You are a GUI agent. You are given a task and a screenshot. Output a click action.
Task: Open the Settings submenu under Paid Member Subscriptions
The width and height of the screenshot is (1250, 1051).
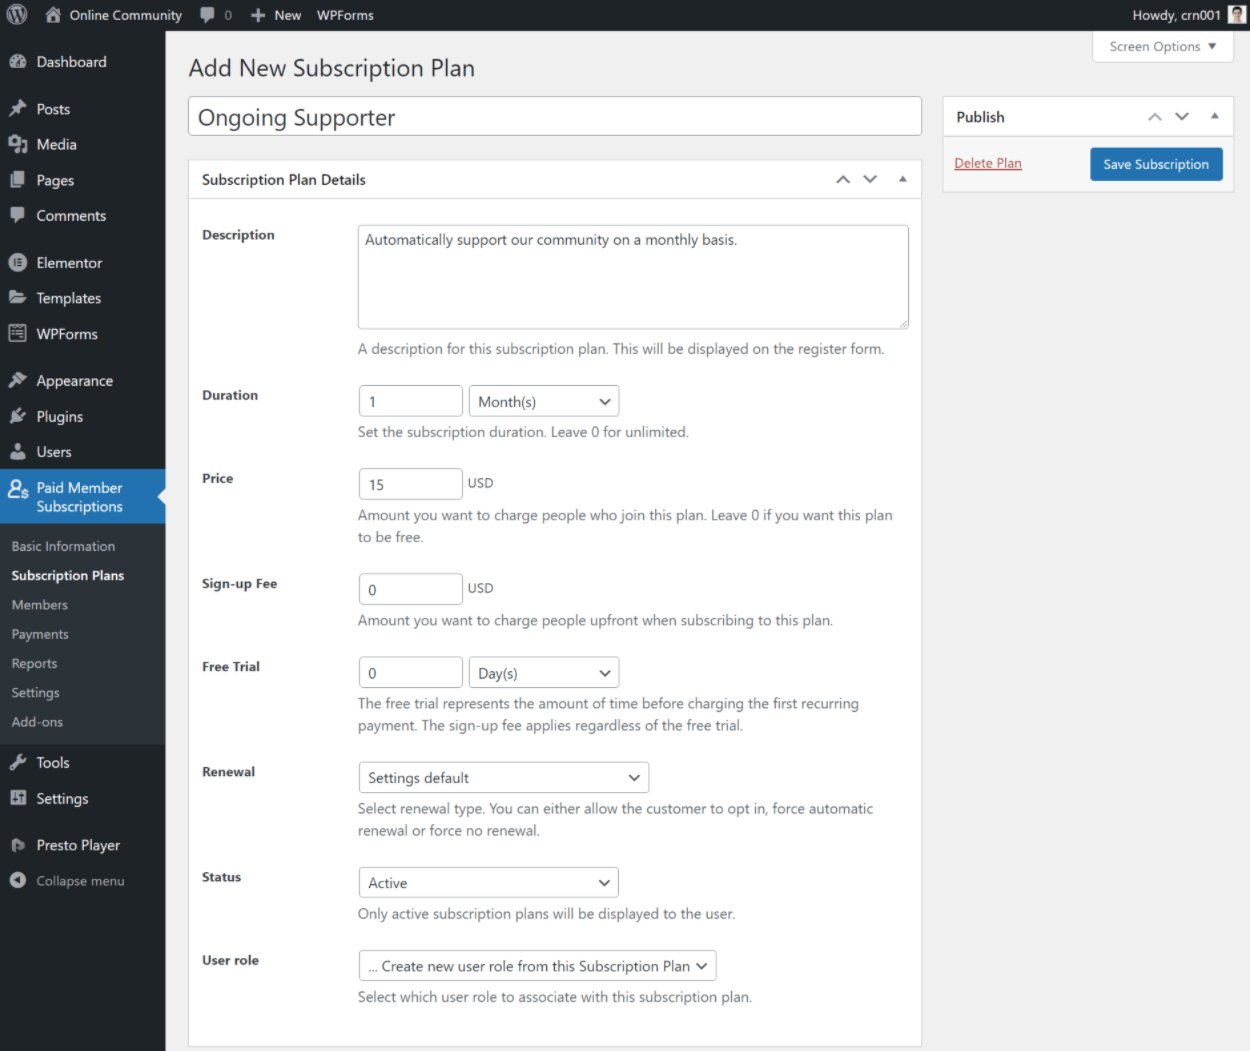(35, 692)
